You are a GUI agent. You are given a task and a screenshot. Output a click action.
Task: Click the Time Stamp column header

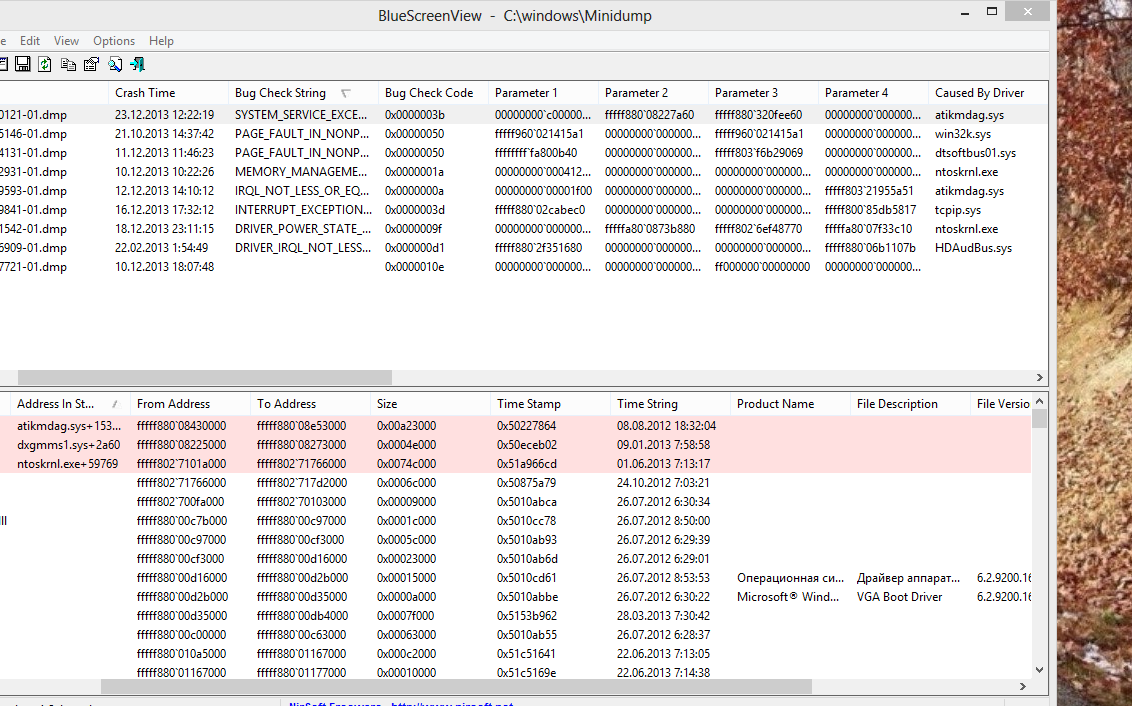(550, 404)
